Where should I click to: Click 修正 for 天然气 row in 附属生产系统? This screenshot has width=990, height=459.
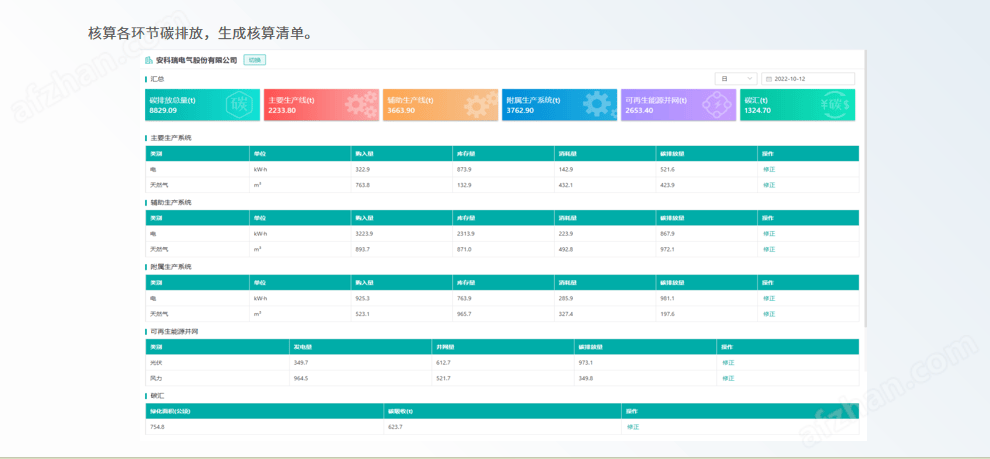[768, 314]
